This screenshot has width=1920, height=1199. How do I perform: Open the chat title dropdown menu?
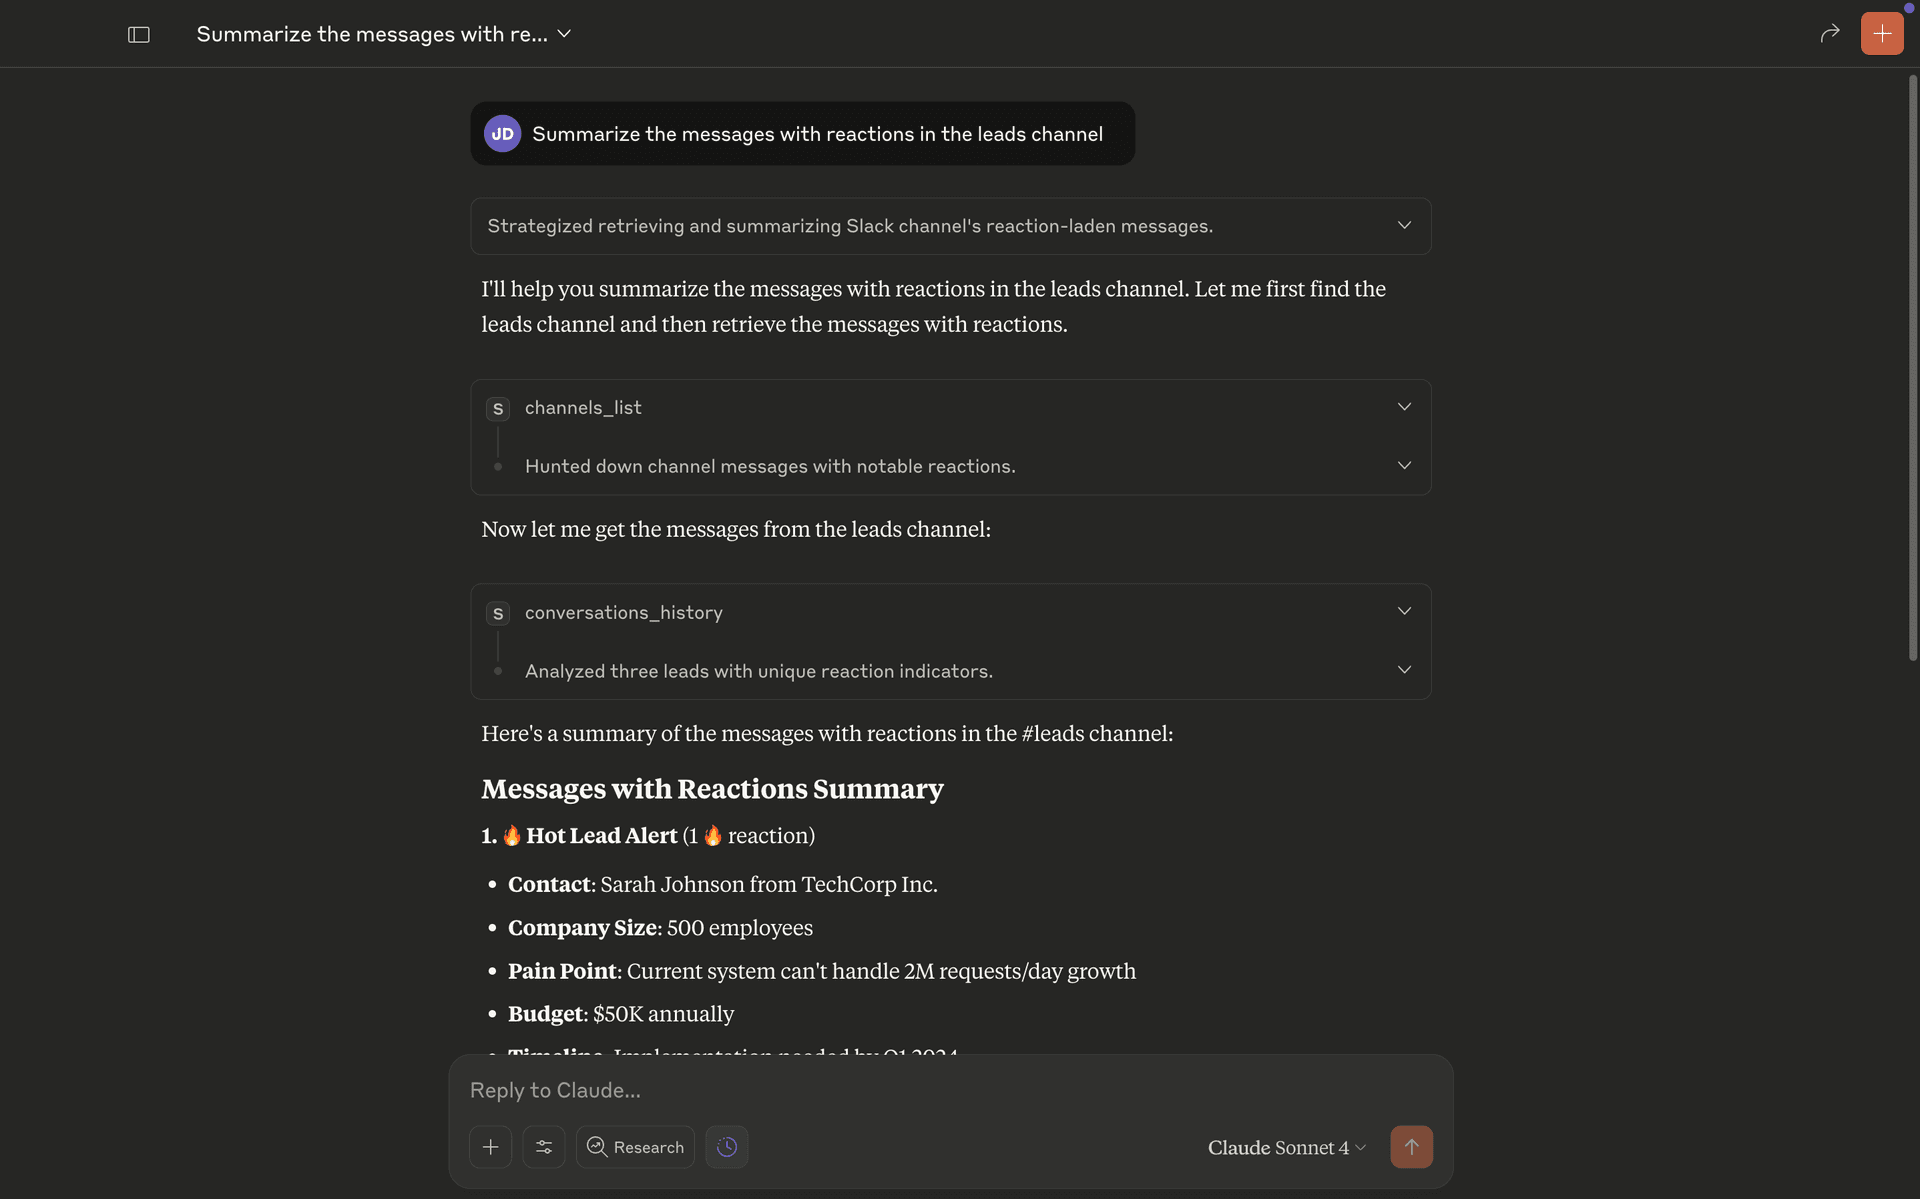[x=565, y=33]
